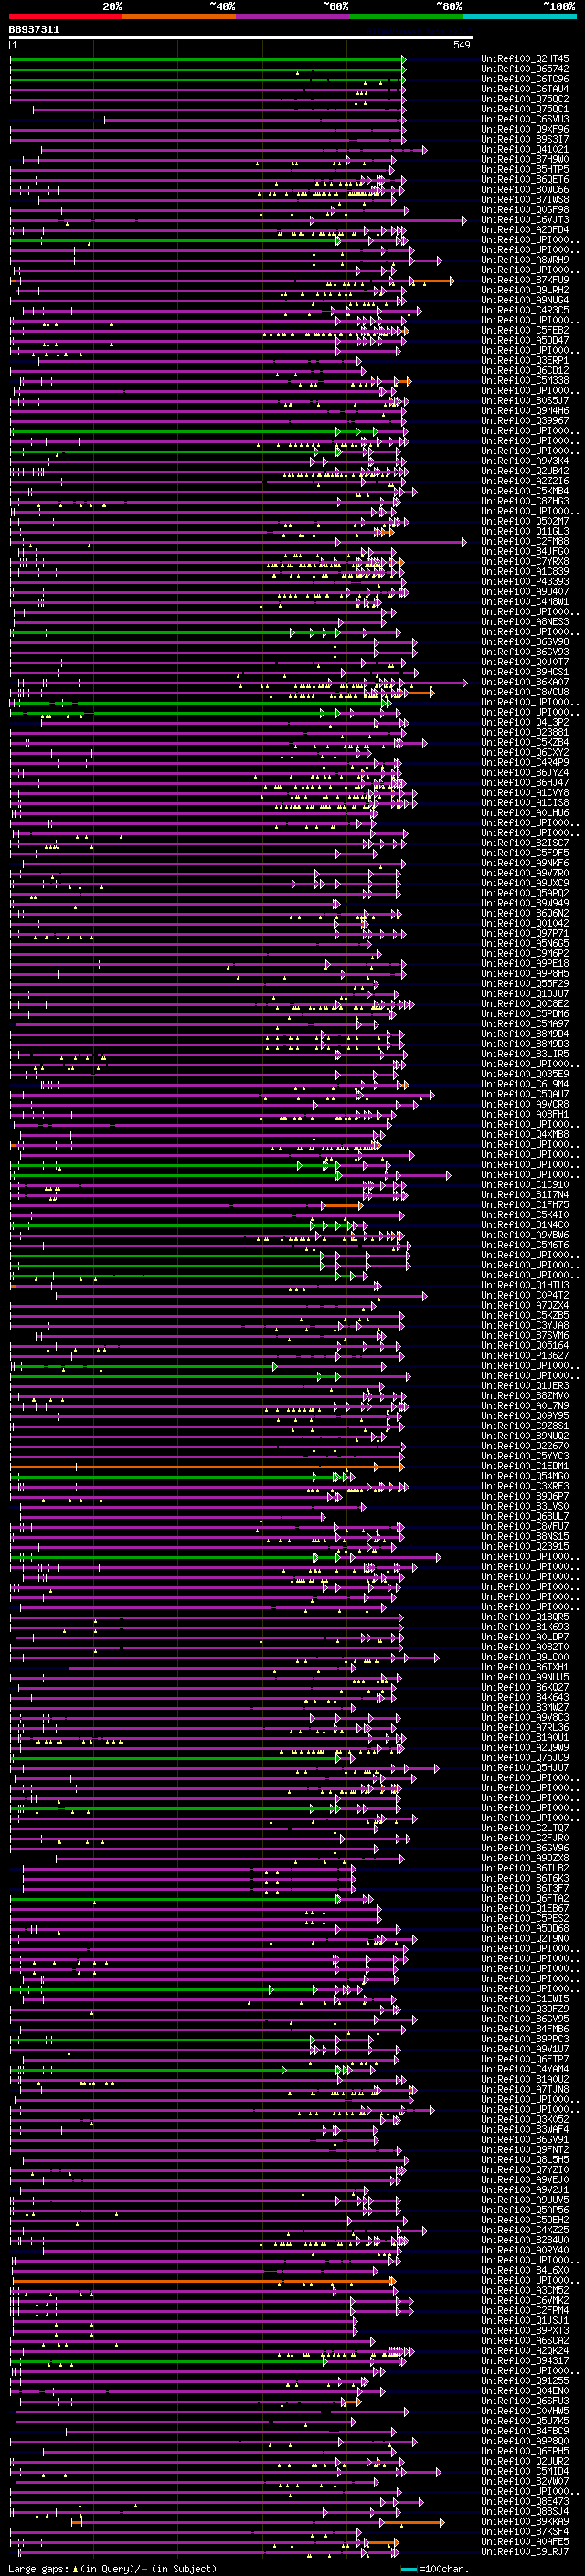Select UniRef100_B6QET6 label
The width and height of the screenshot is (585, 2576).
524,180
